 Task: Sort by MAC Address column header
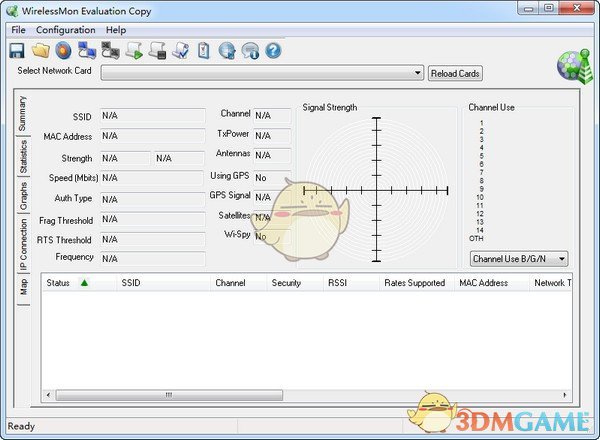pos(491,283)
